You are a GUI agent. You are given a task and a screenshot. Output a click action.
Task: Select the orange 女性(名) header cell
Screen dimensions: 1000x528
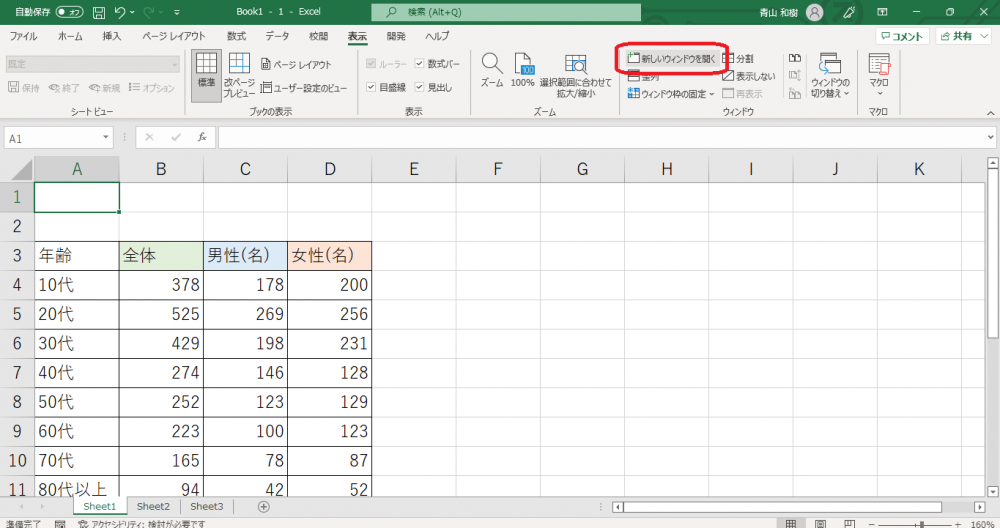point(329,256)
